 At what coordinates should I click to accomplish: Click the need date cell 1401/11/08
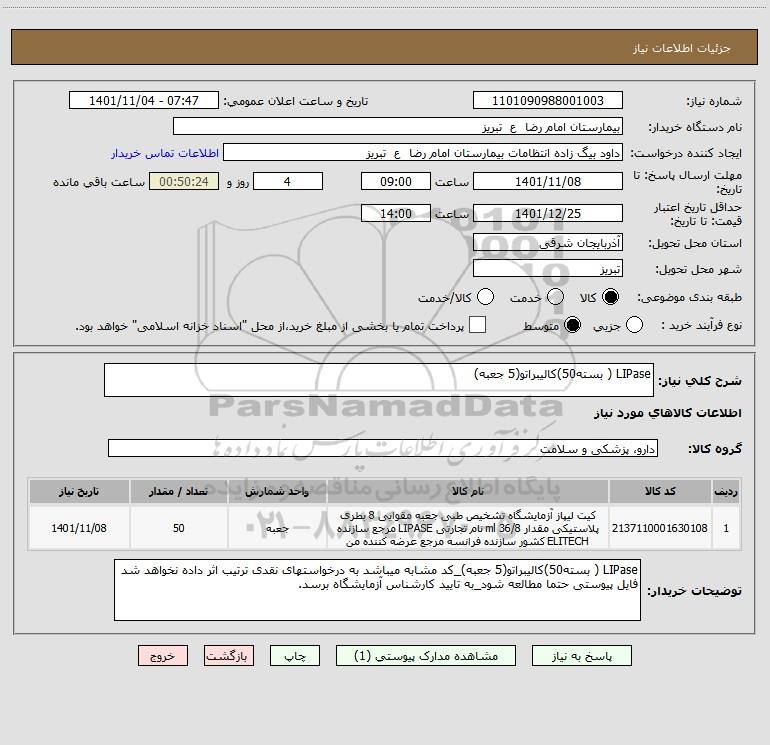click(x=79, y=528)
